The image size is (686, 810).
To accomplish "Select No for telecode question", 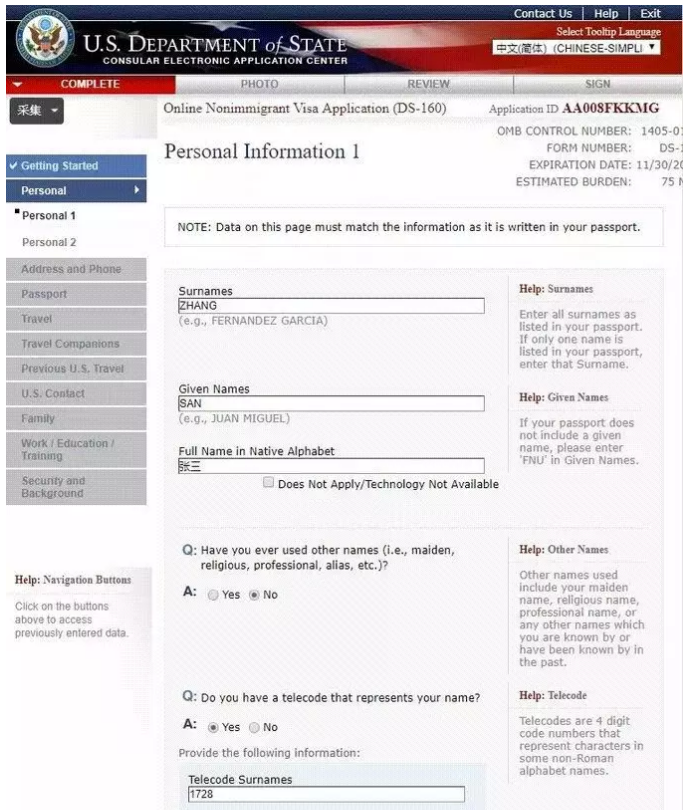I will pos(254,727).
